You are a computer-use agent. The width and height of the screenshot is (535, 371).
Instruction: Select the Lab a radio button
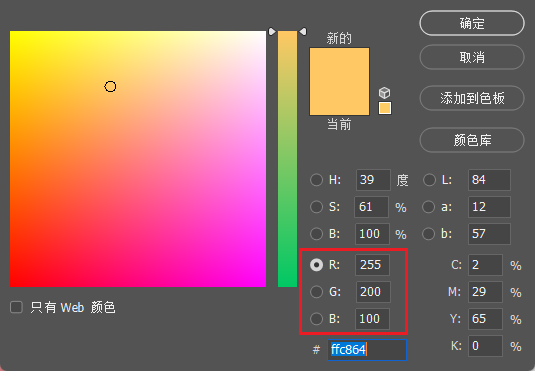429,206
